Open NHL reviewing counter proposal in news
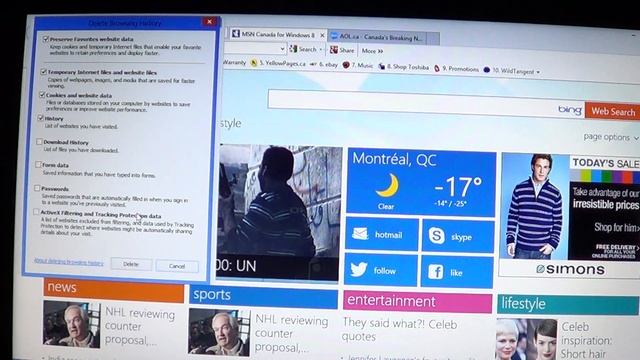 click(140, 327)
